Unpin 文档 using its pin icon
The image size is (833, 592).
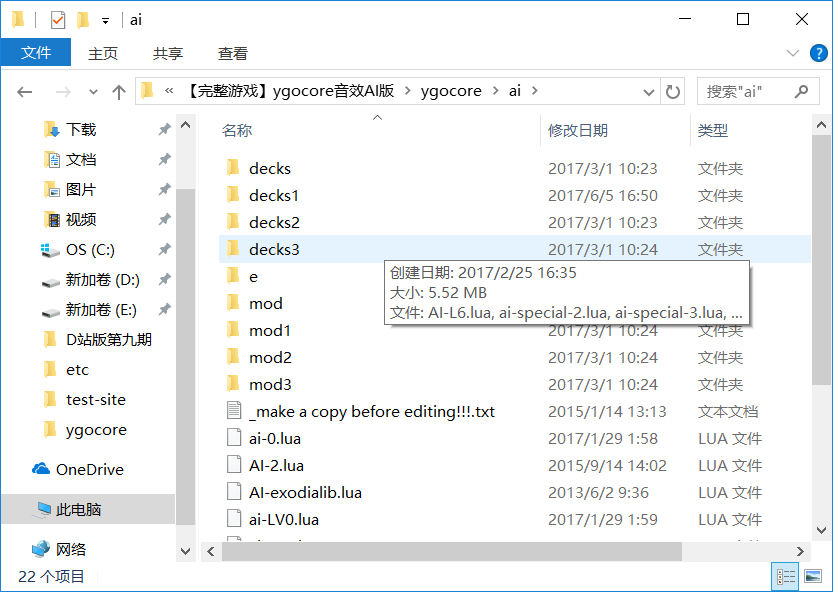pyautogui.click(x=165, y=159)
